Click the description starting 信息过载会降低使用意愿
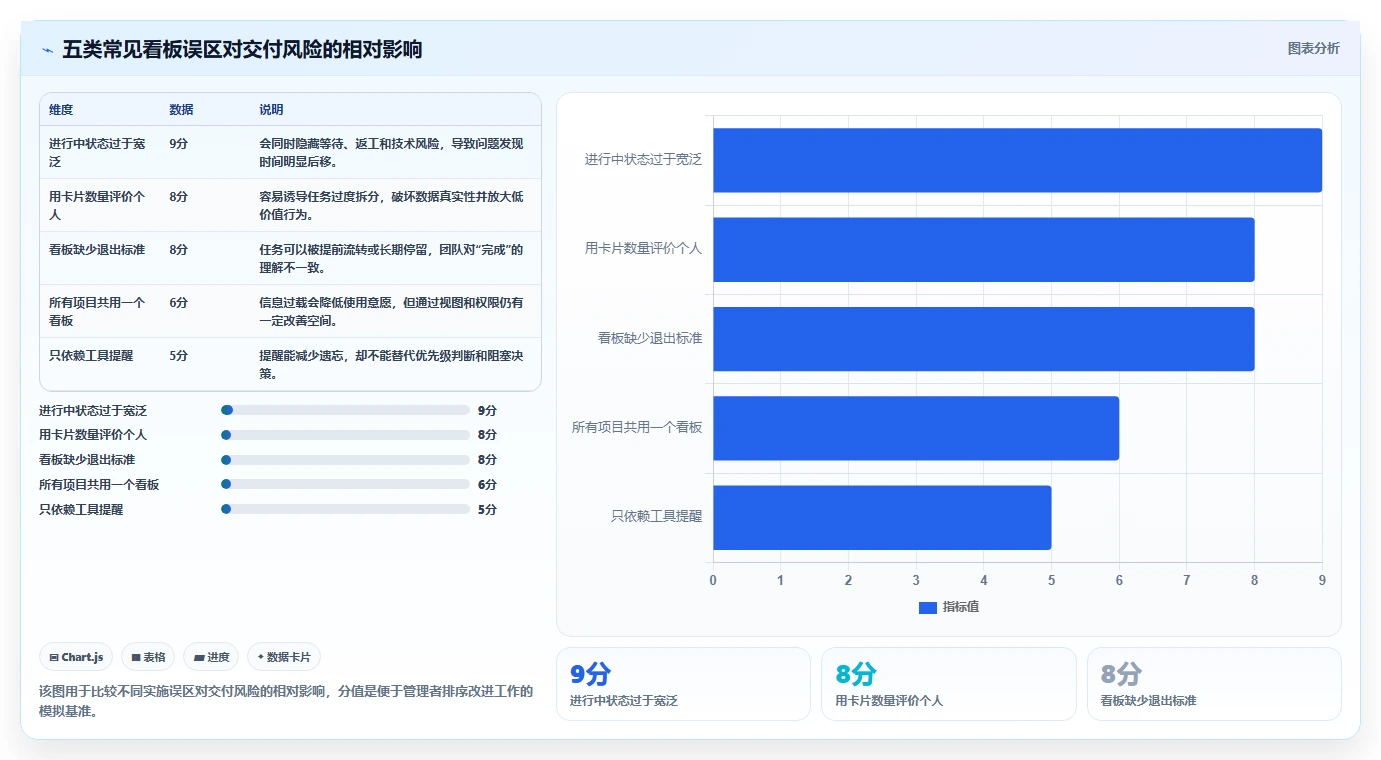The image size is (1381, 760). coord(391,311)
